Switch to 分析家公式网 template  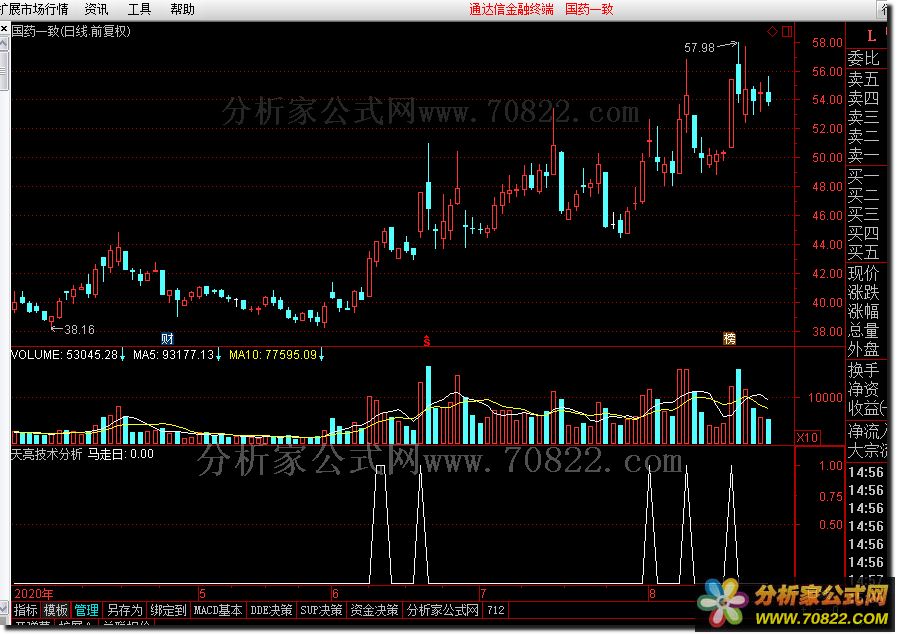(442, 610)
